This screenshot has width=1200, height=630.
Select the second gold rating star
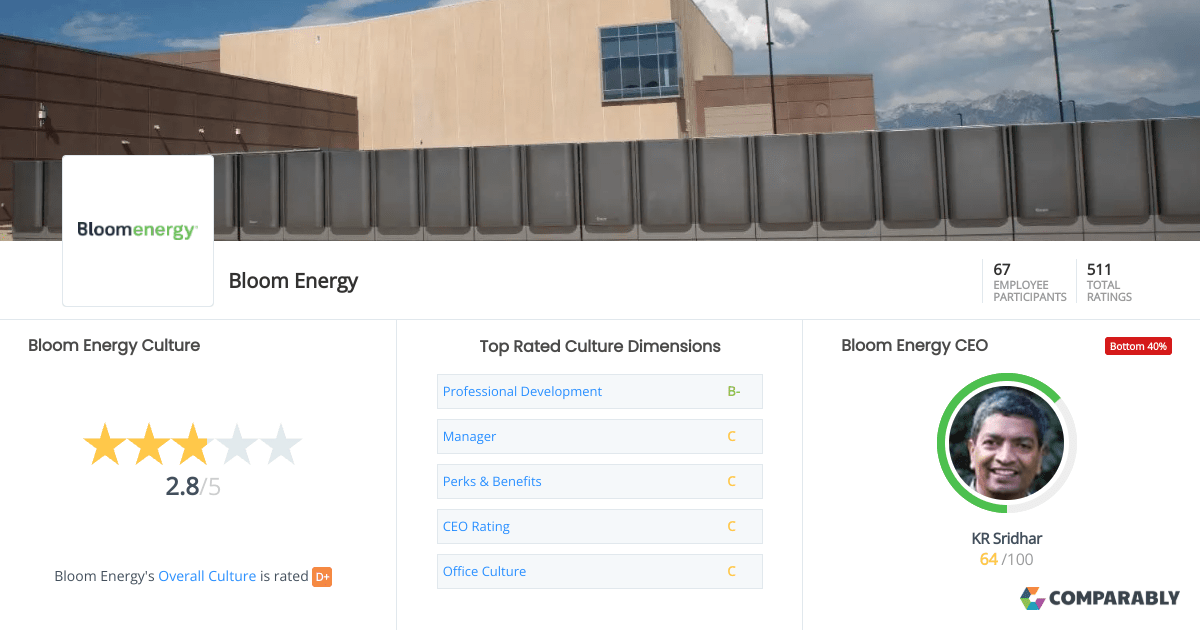coord(148,444)
